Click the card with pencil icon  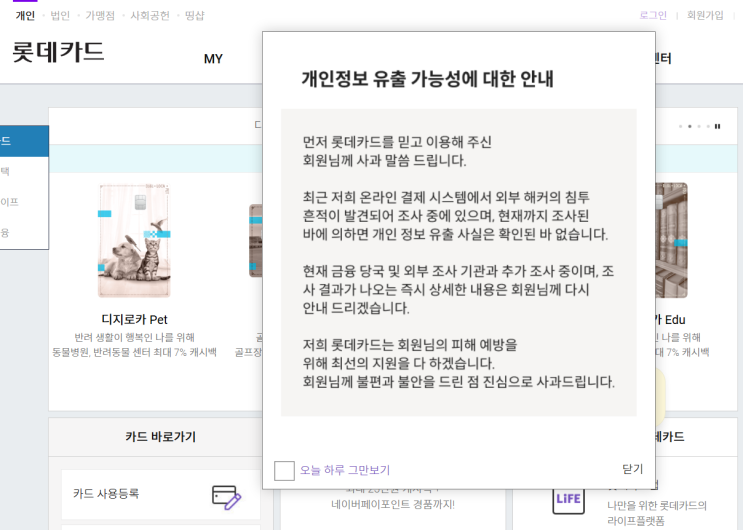click(x=227, y=497)
